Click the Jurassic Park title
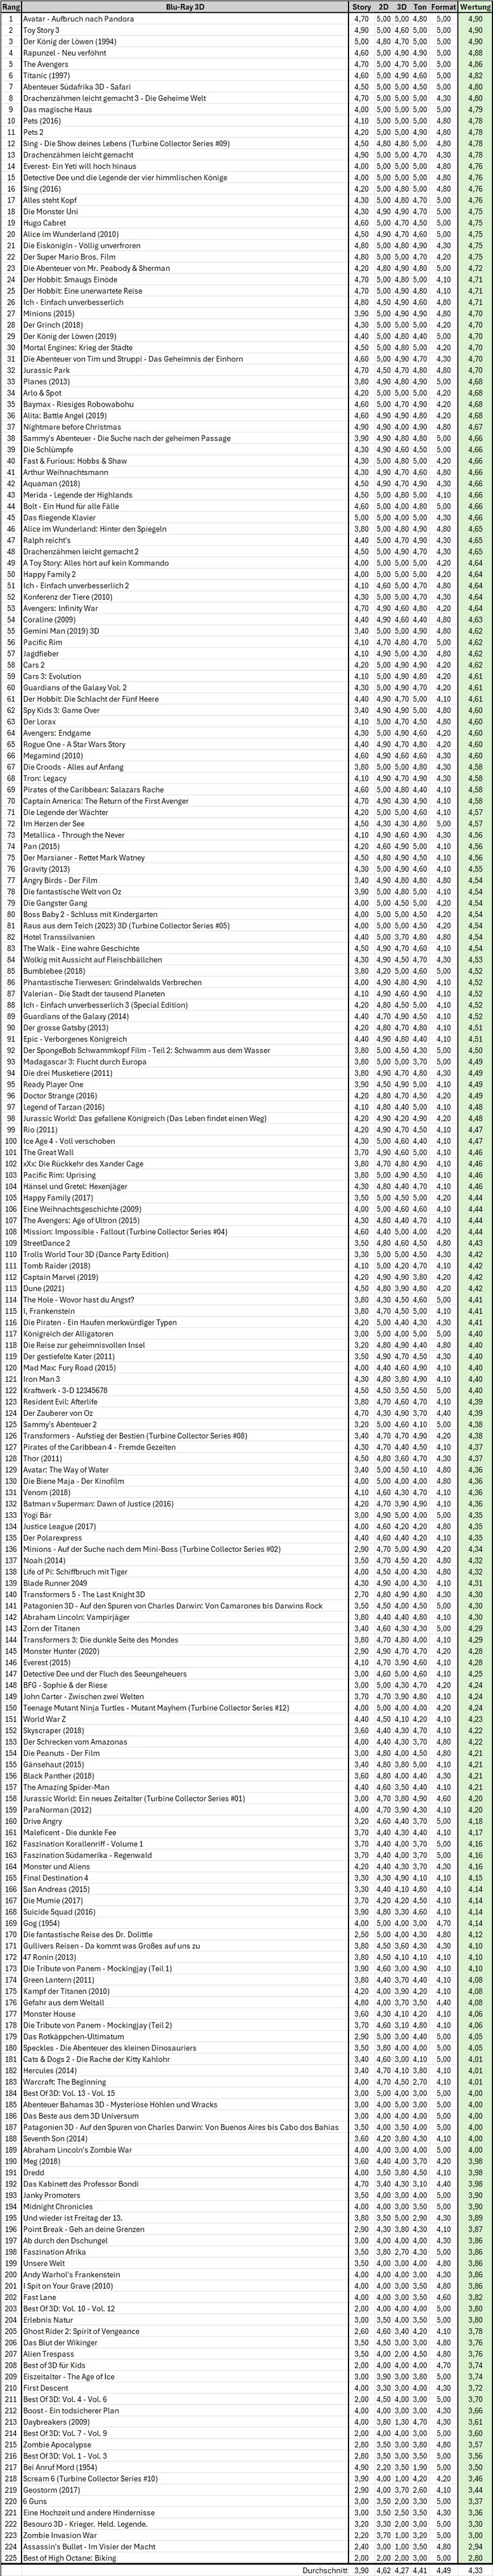The width and height of the screenshot is (493, 2576). tap(46, 370)
